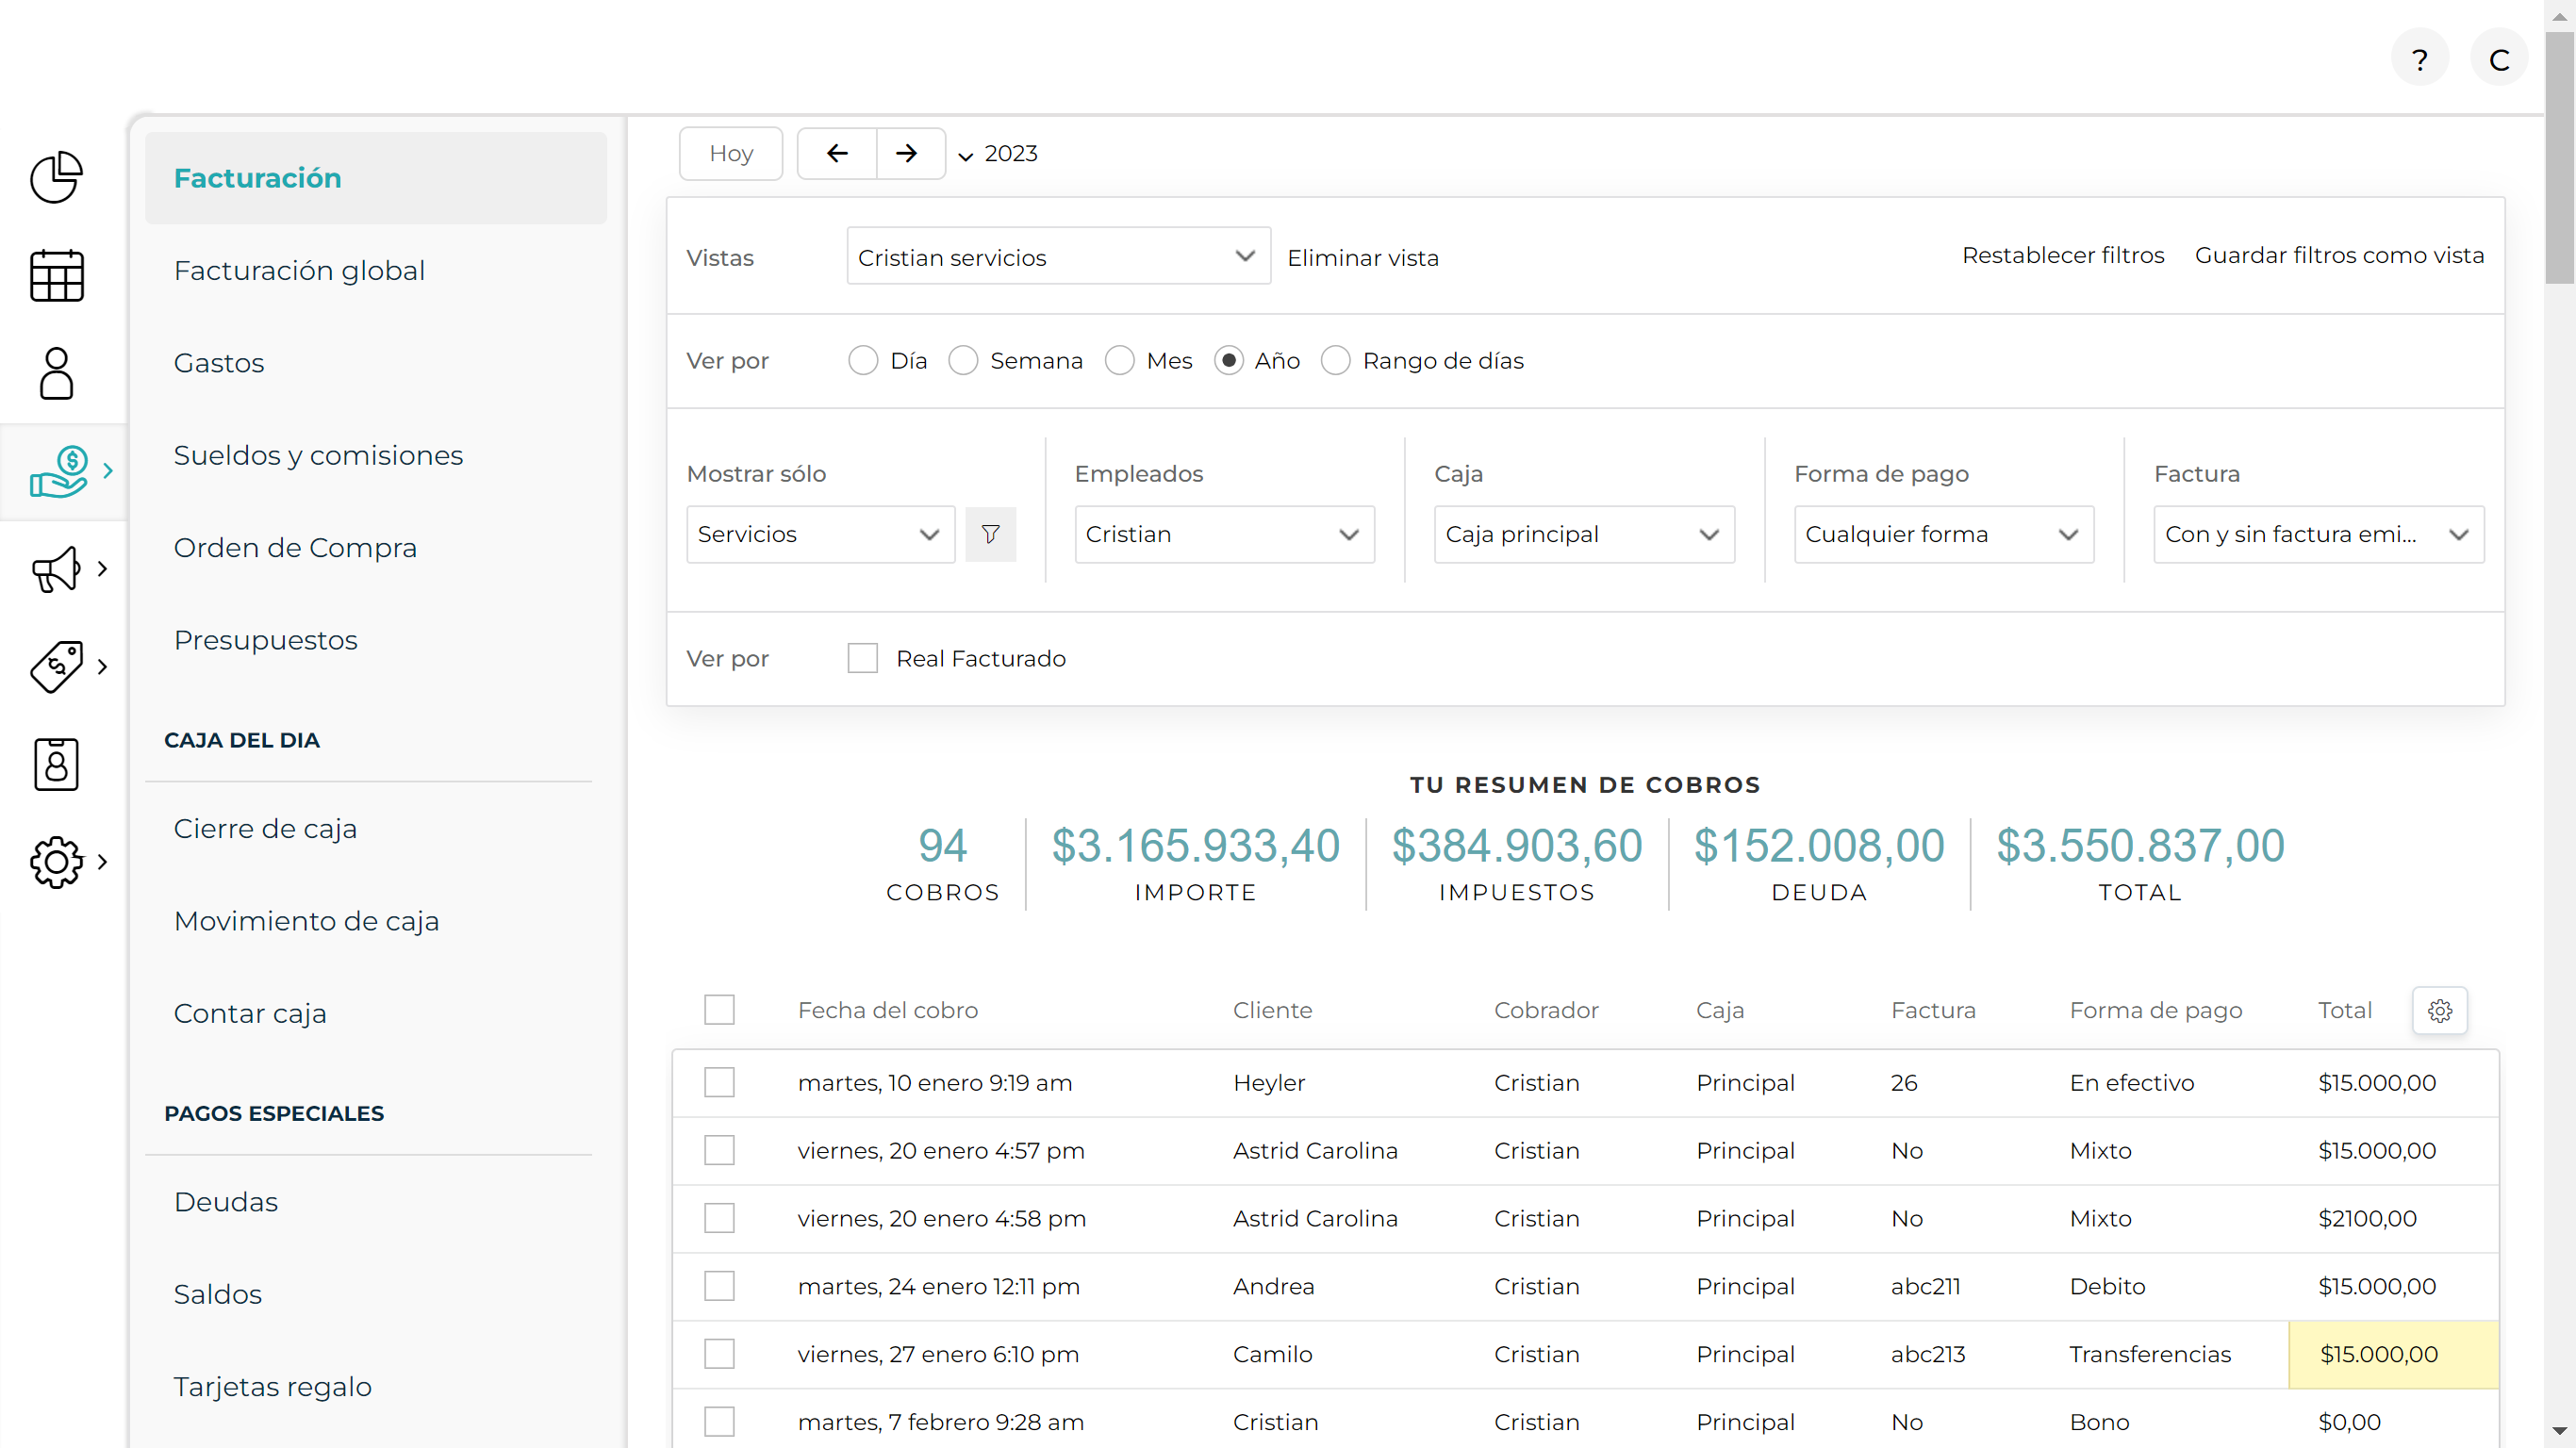Screen dimensions: 2576x1448
Task: Open Orden de Compra
Action: (x=295, y=548)
